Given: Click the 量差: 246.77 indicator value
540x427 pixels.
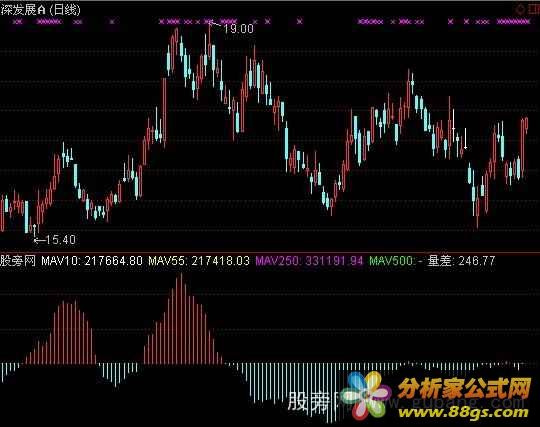Looking at the screenshot, I should pos(461,261).
